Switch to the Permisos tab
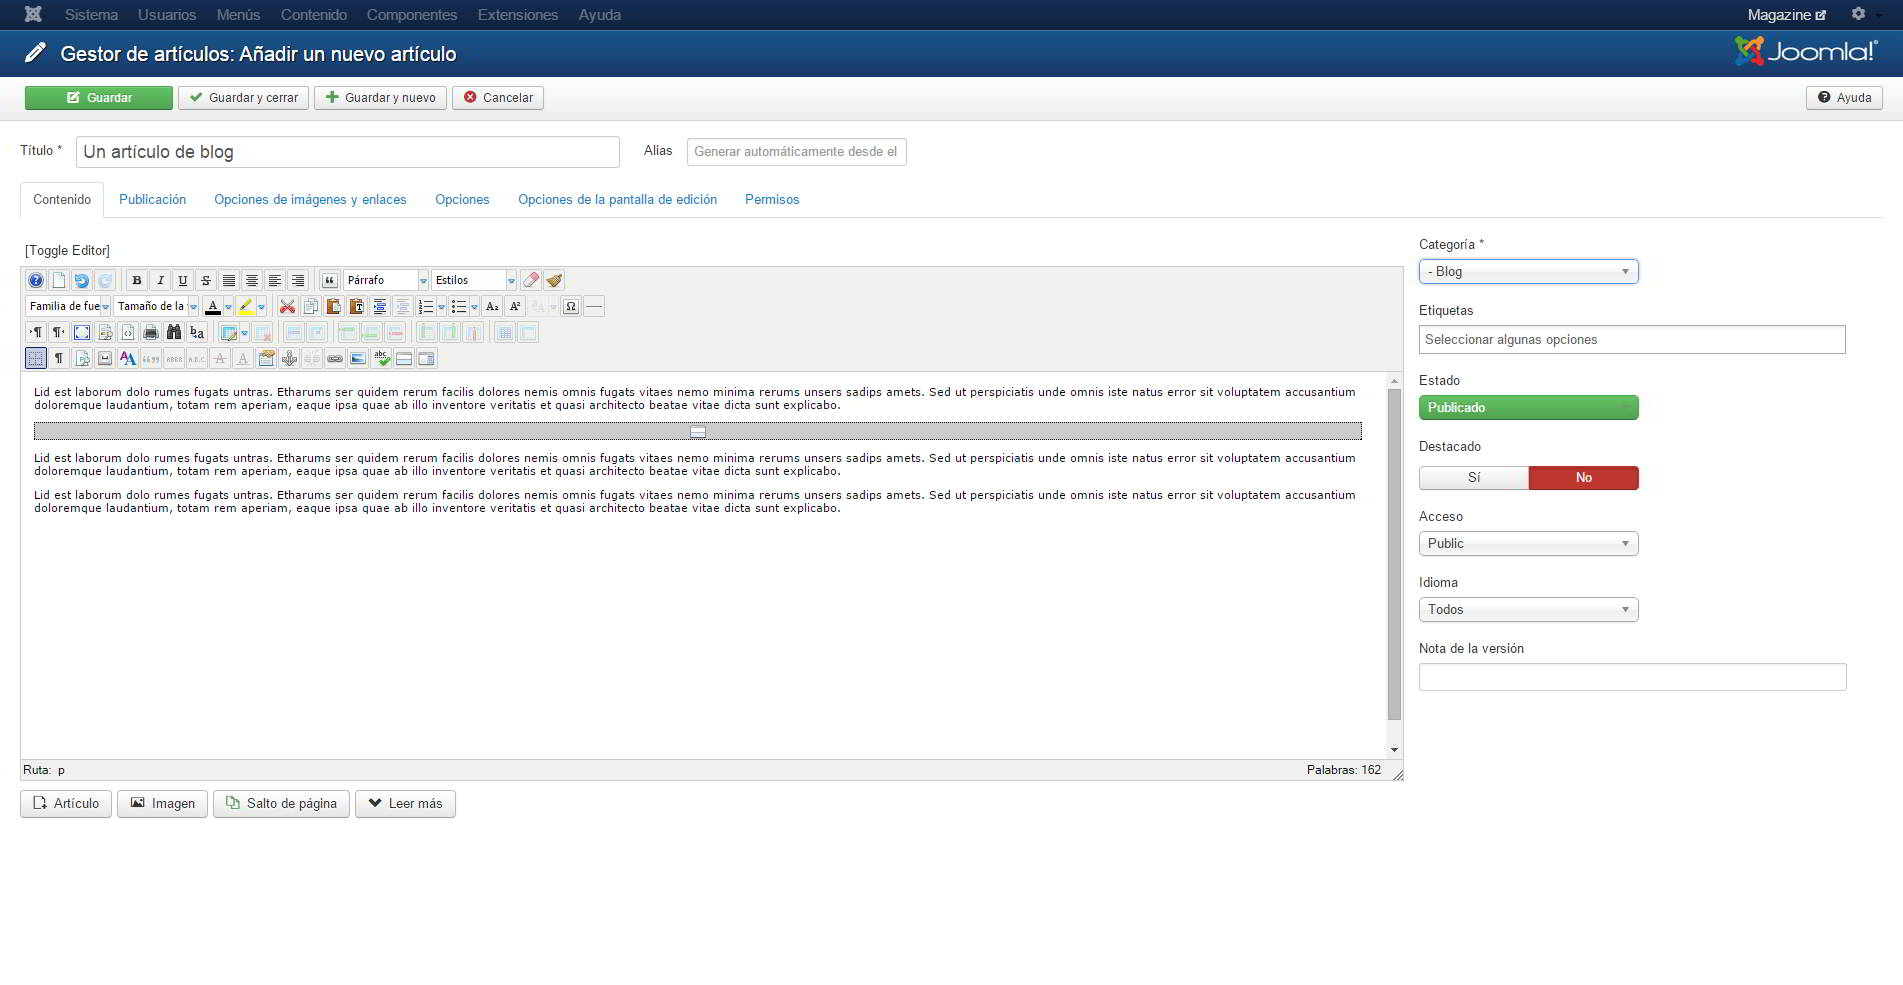The image size is (1903, 985). [772, 200]
